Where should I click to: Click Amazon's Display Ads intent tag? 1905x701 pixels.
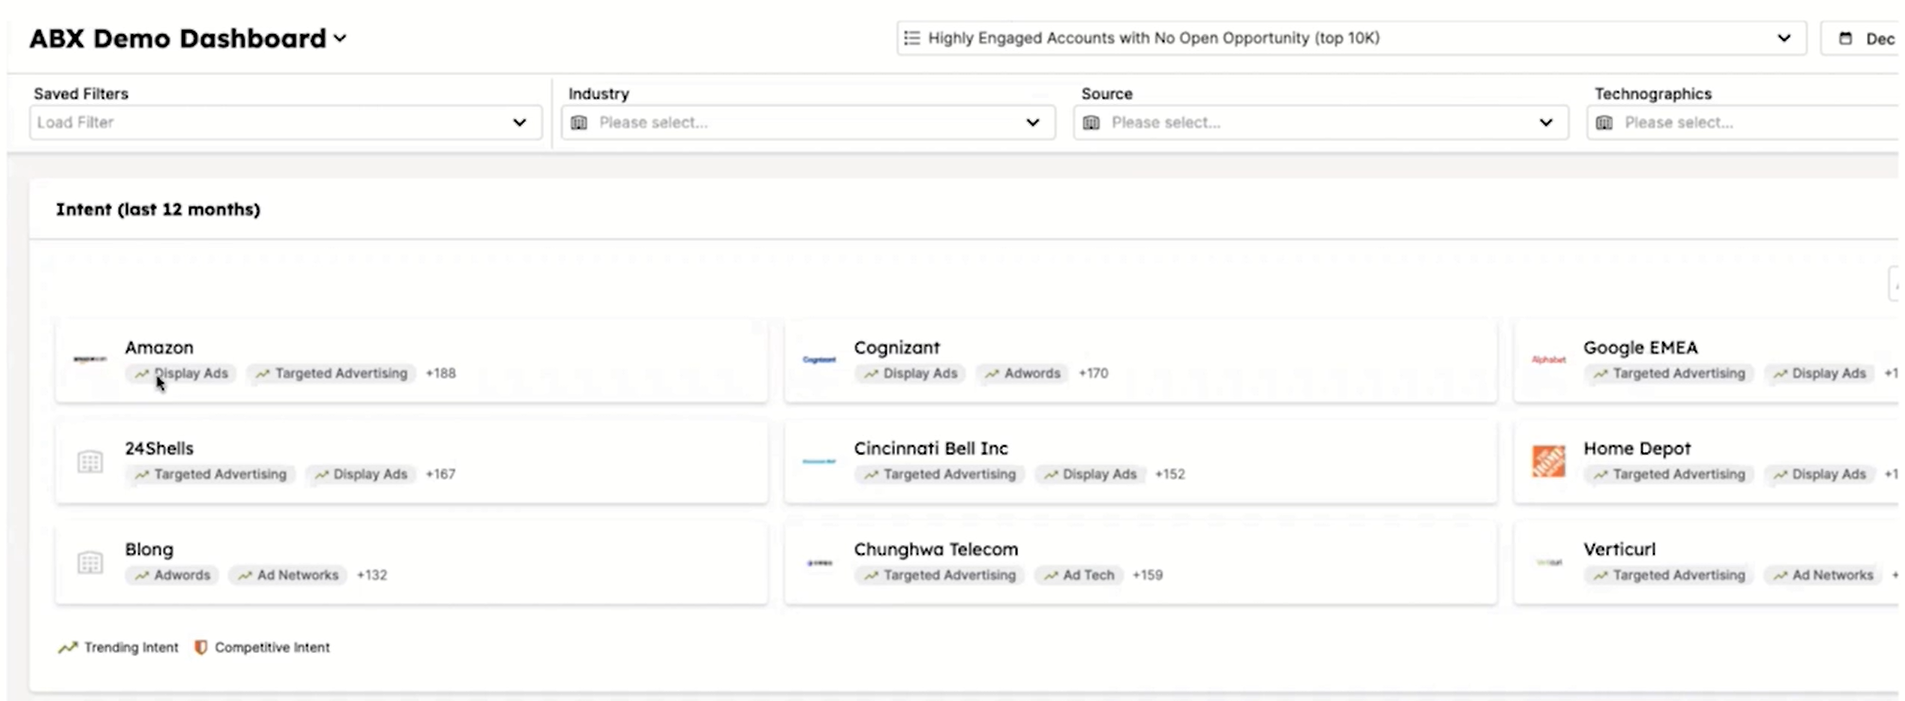coord(181,373)
